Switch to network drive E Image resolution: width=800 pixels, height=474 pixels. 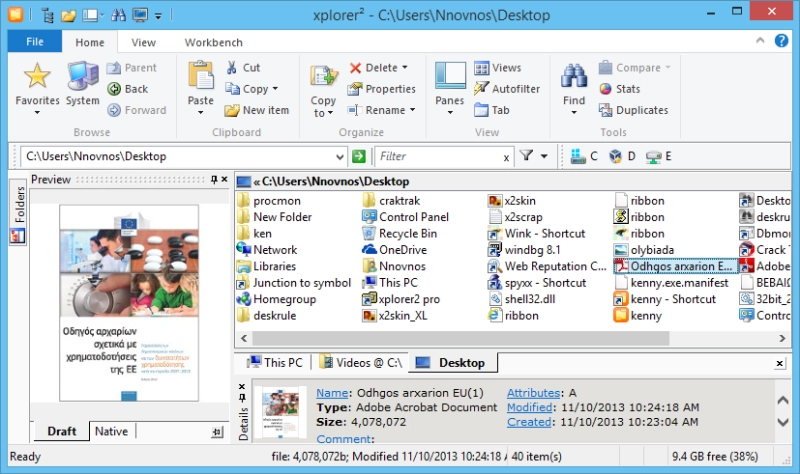coord(659,156)
